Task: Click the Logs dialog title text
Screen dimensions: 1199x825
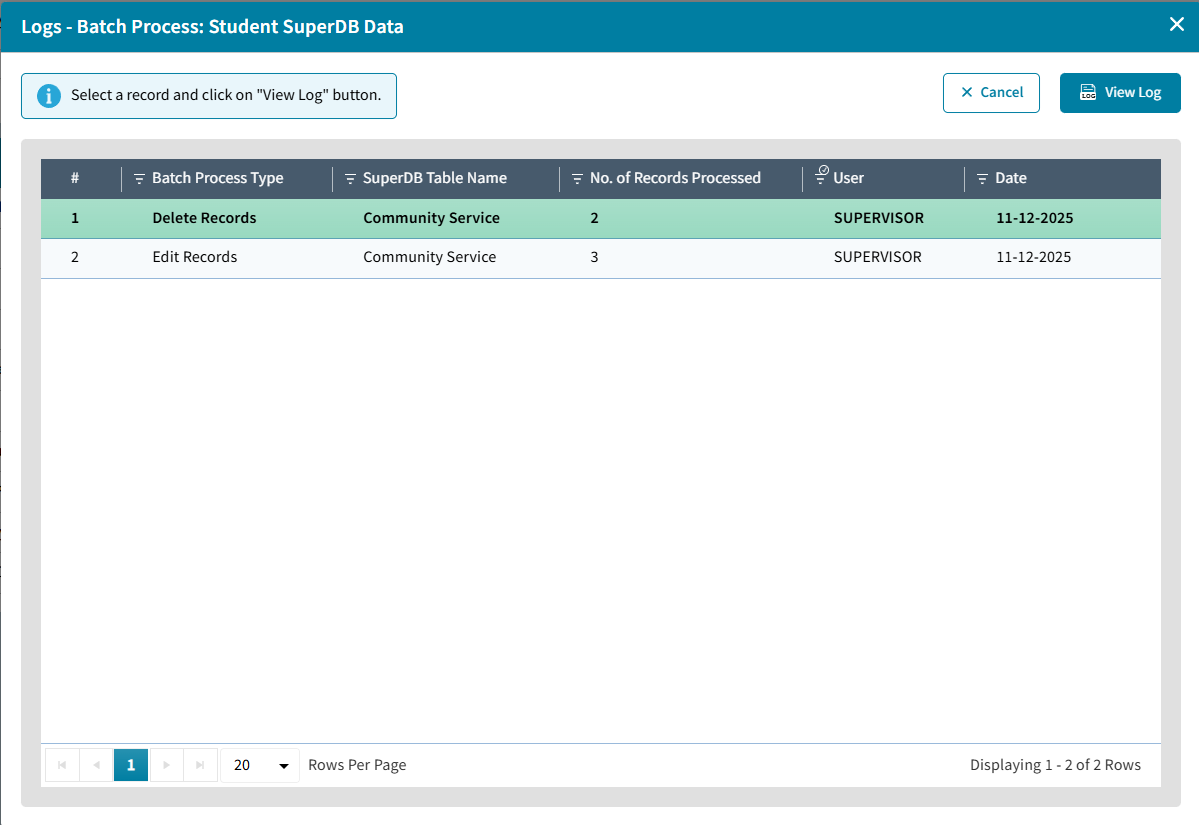Action: pyautogui.click(x=213, y=26)
